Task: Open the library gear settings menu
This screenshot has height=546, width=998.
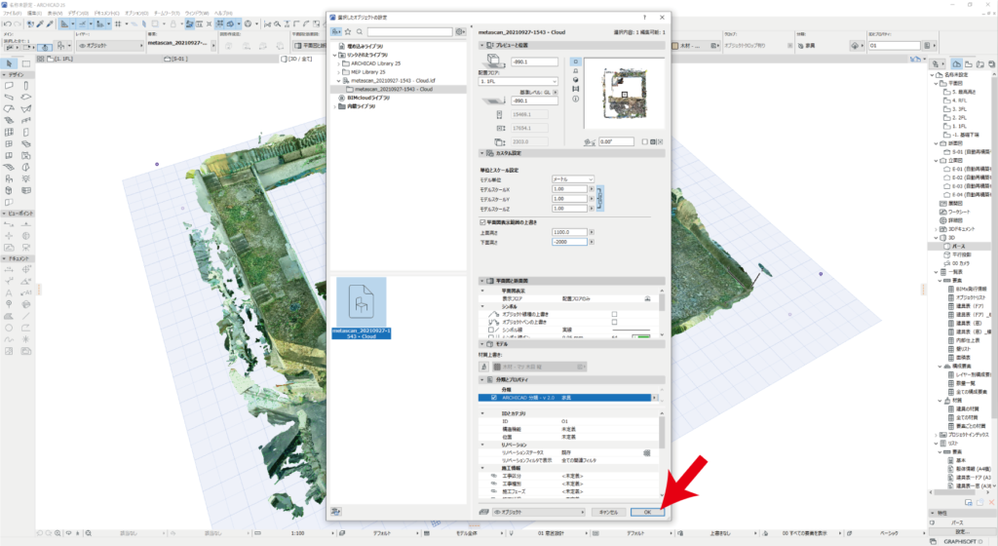Action: (460, 32)
